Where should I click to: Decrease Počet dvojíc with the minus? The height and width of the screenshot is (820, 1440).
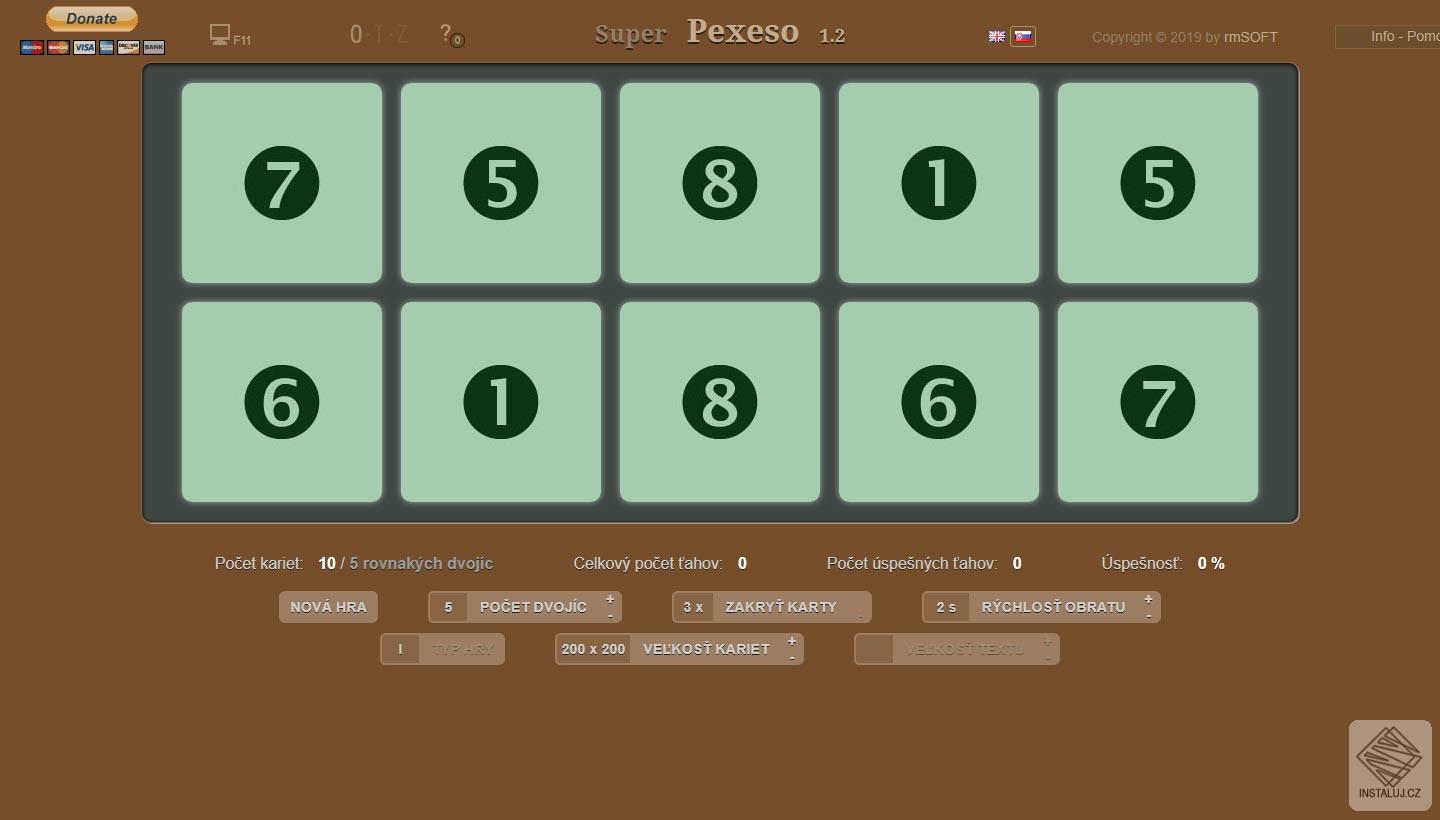610,615
